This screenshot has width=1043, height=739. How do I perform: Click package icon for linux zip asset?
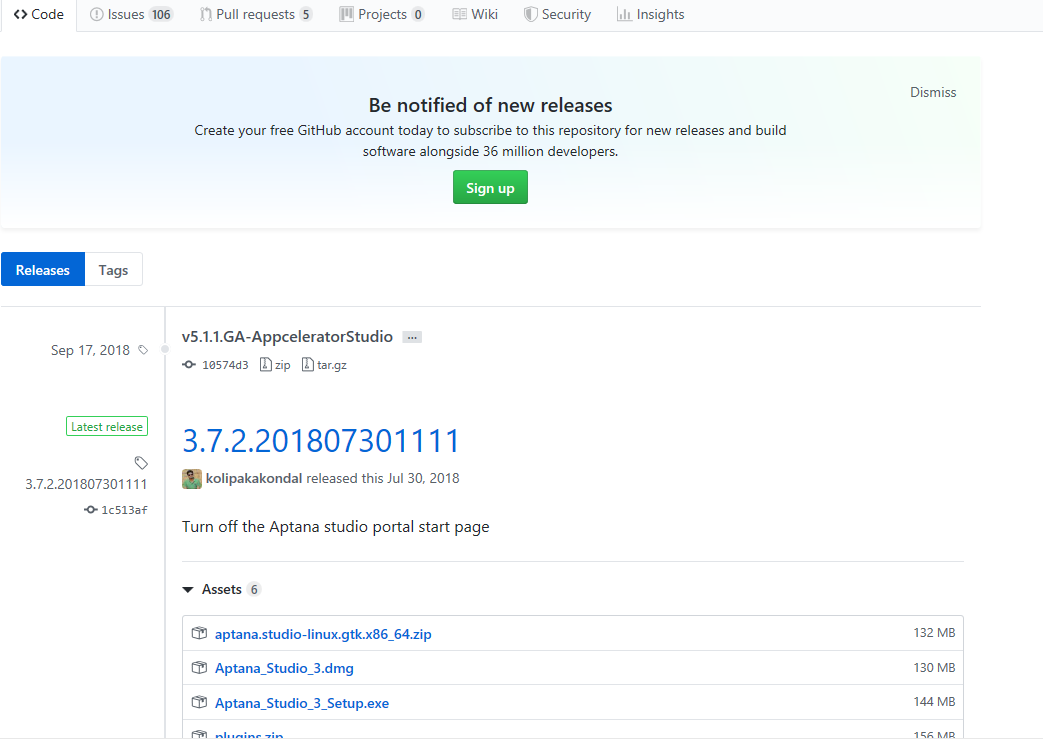(x=200, y=633)
